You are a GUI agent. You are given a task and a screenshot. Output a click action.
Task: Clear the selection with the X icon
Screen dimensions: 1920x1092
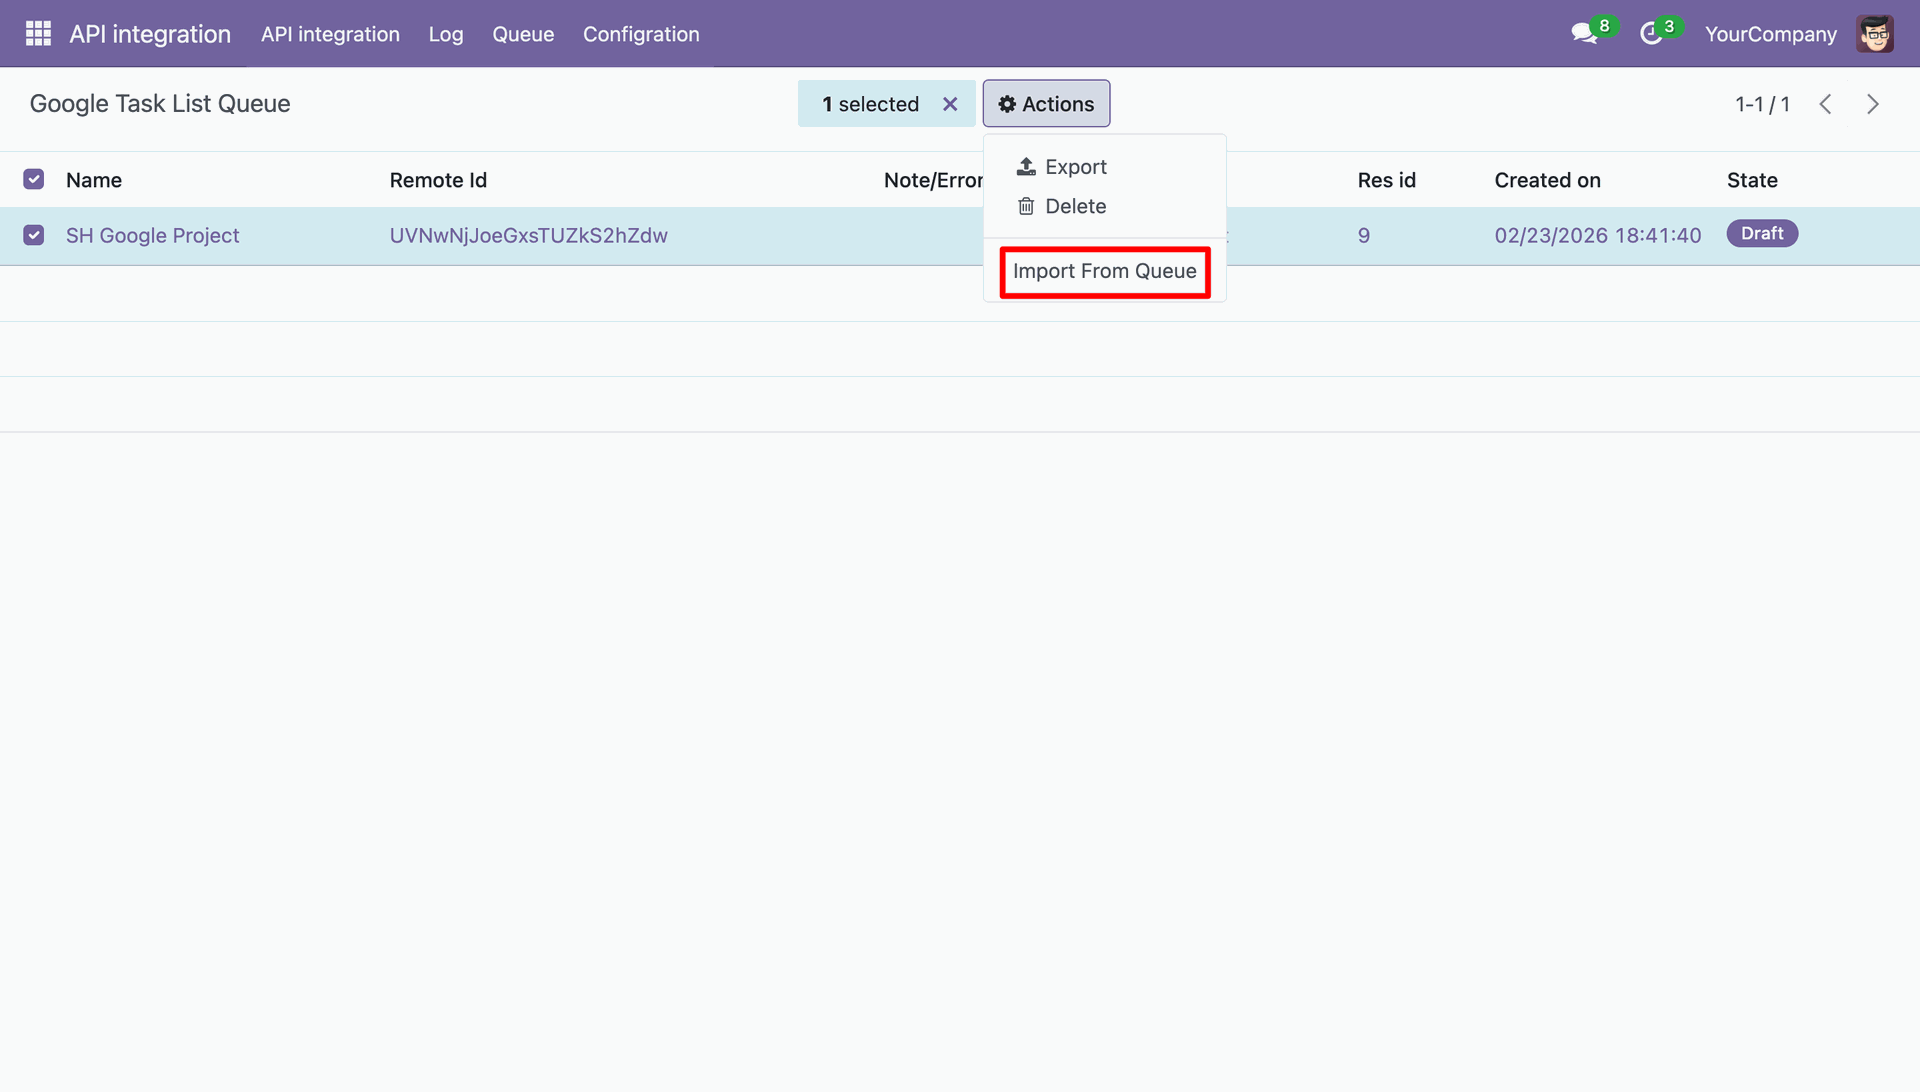(950, 104)
